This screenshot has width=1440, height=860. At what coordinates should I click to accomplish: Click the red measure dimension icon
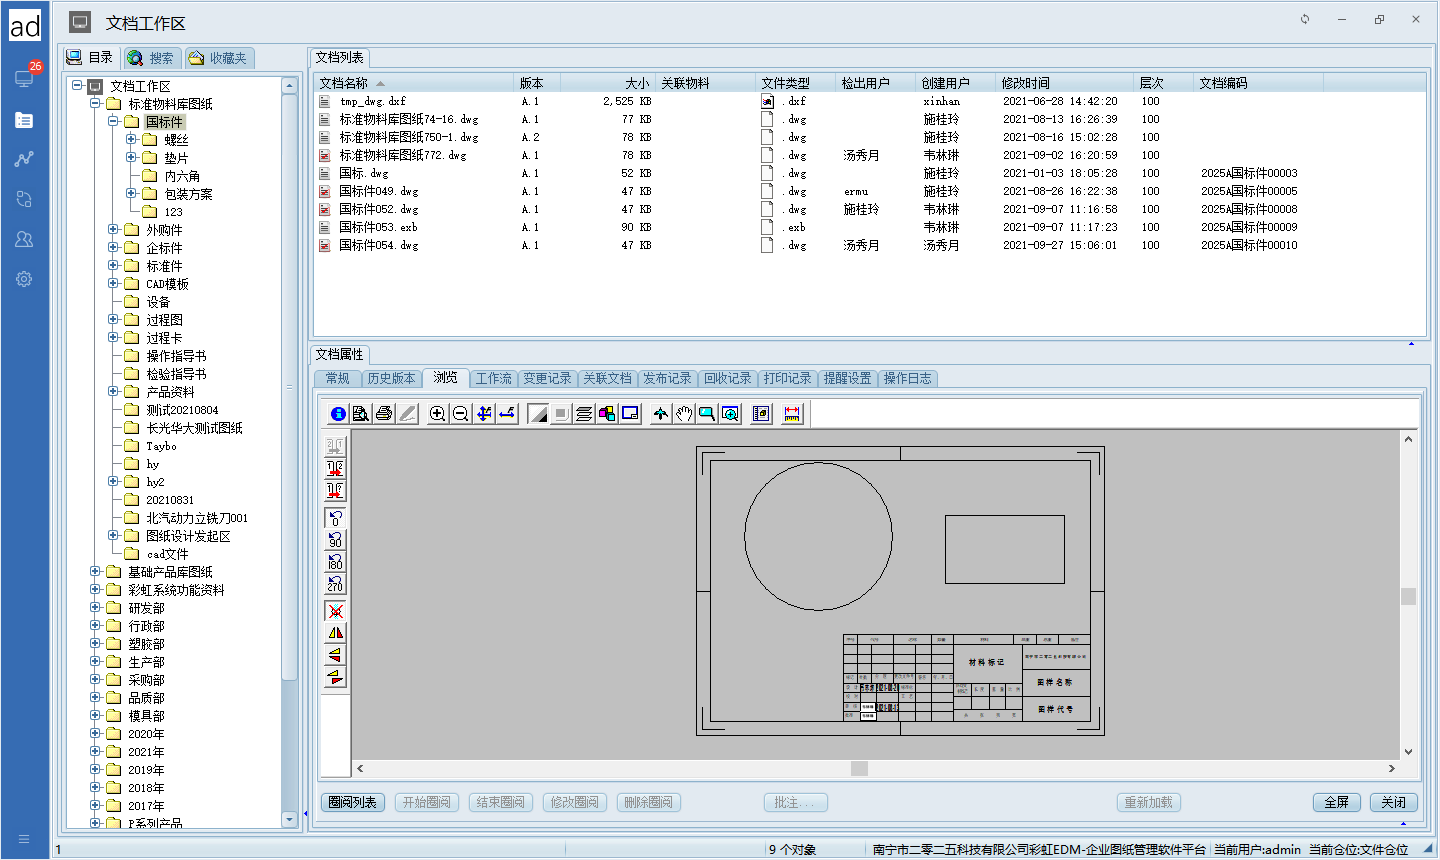click(792, 414)
